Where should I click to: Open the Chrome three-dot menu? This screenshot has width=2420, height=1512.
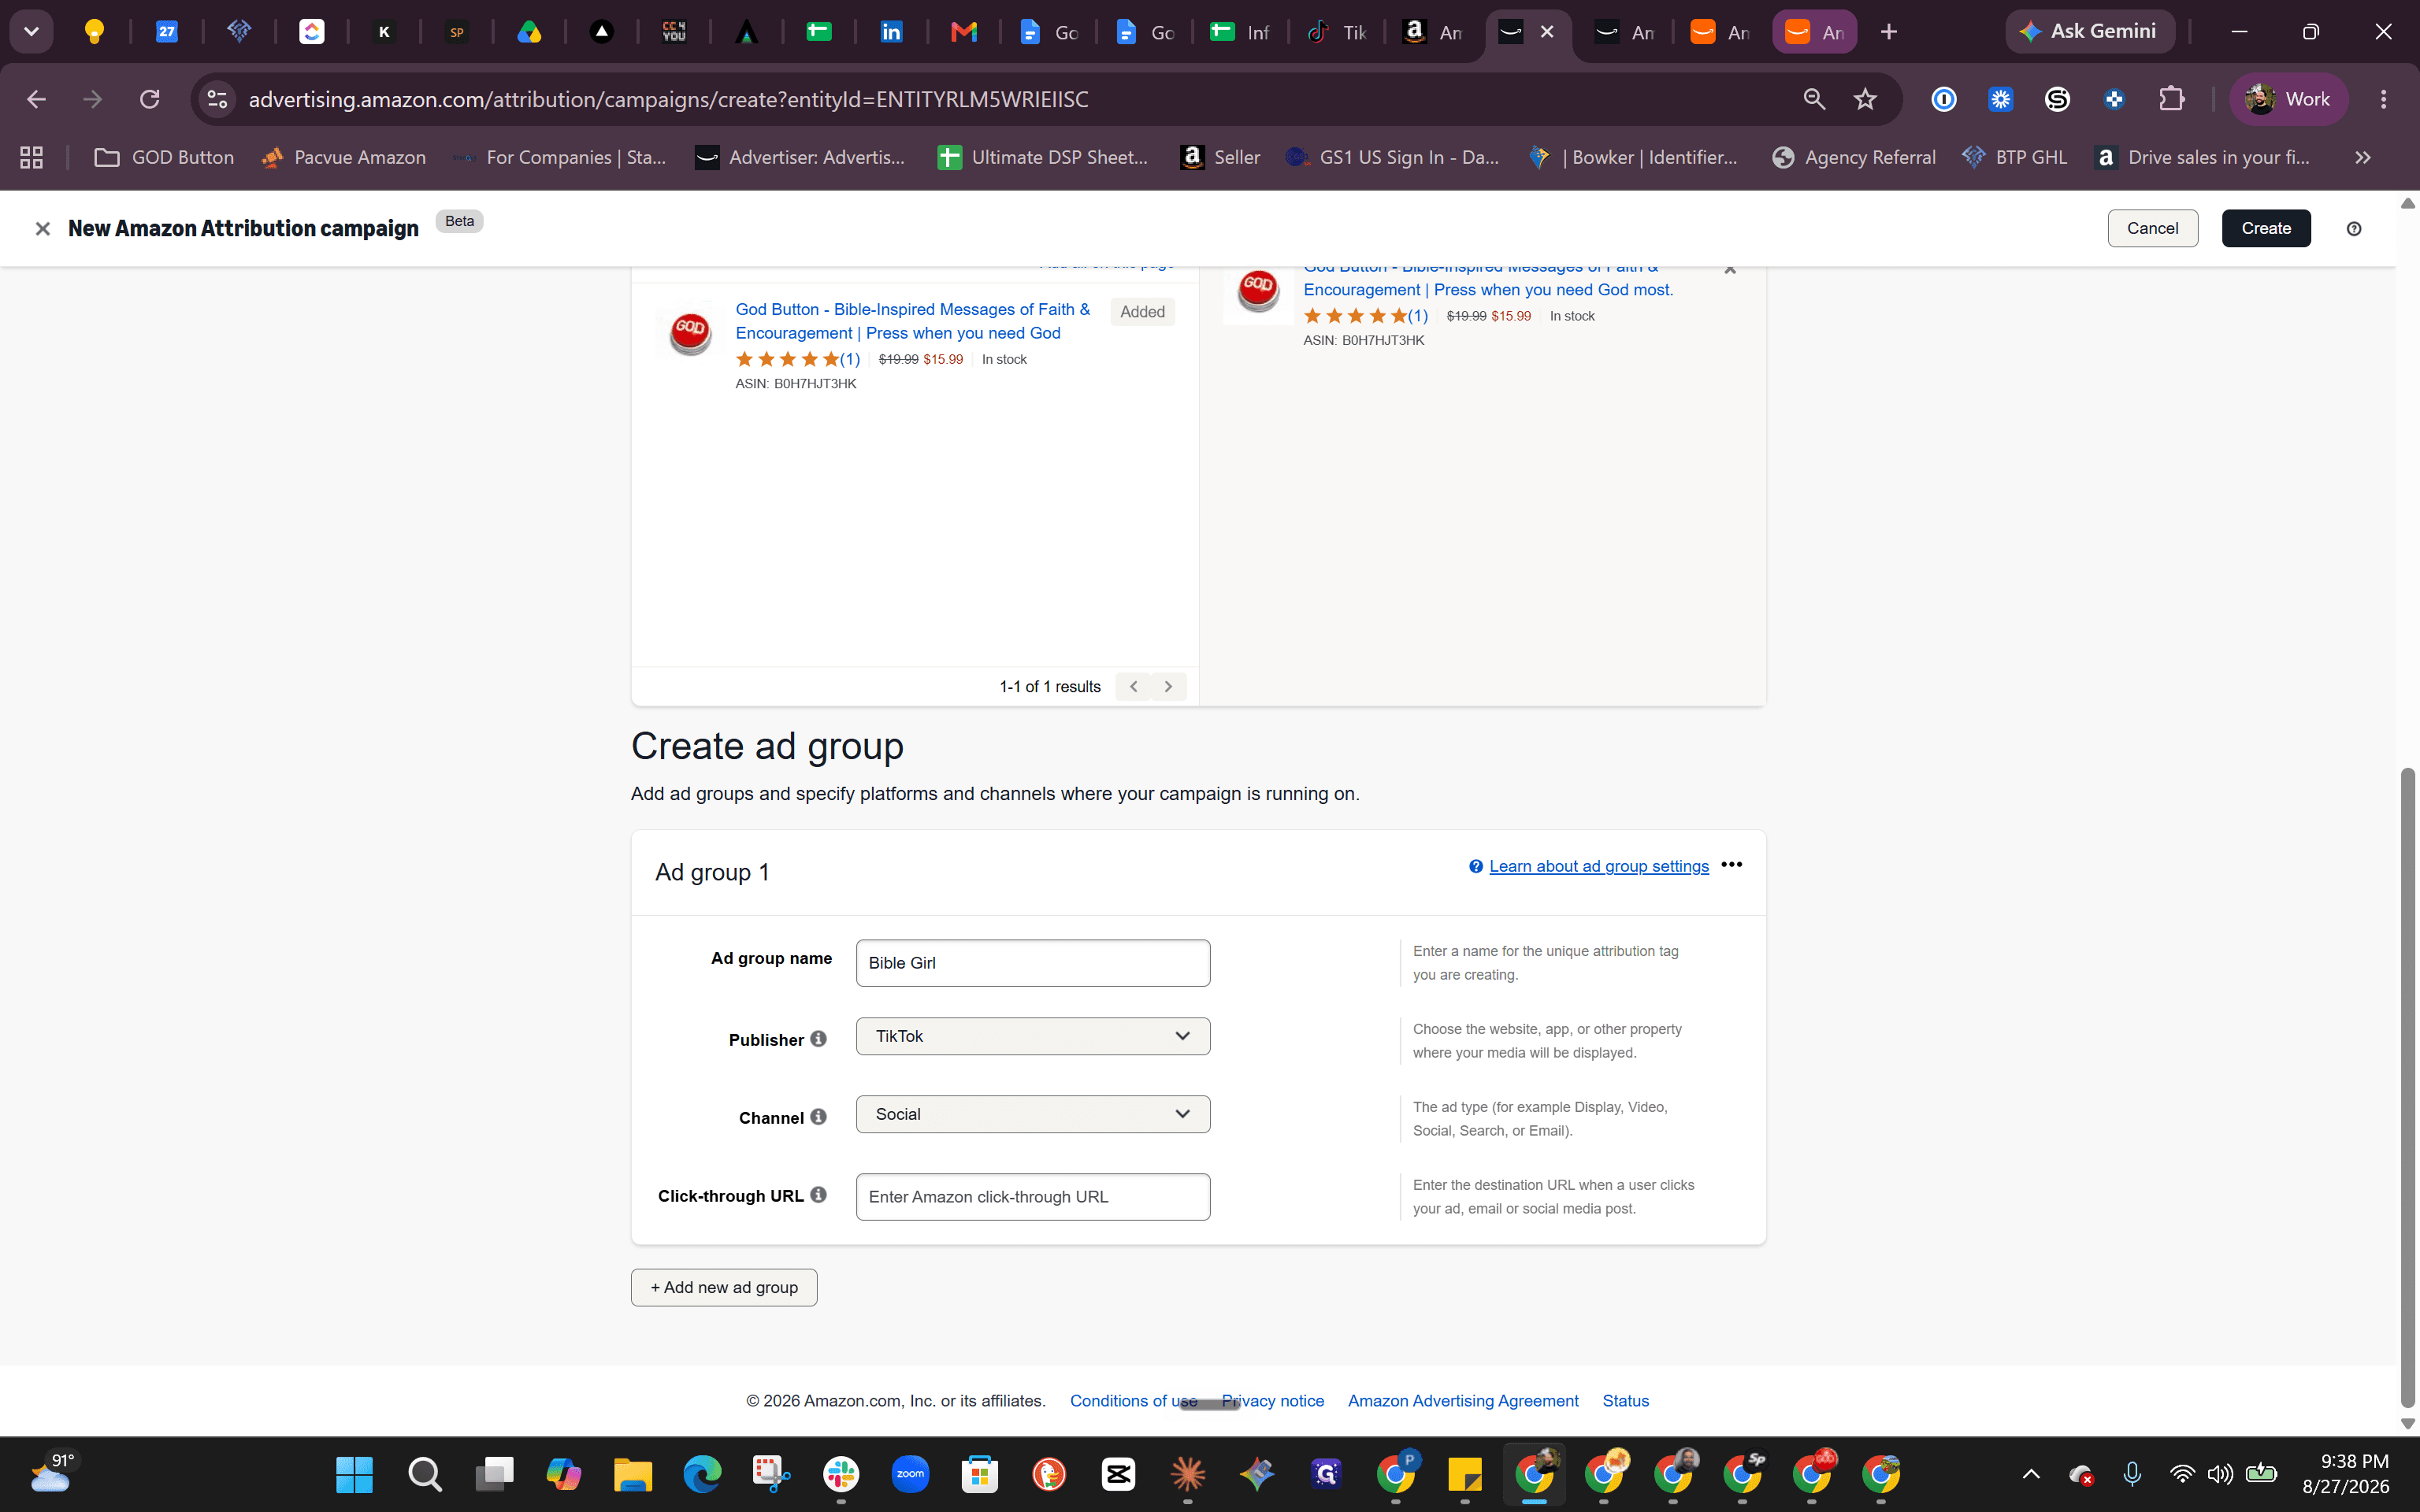(2383, 99)
